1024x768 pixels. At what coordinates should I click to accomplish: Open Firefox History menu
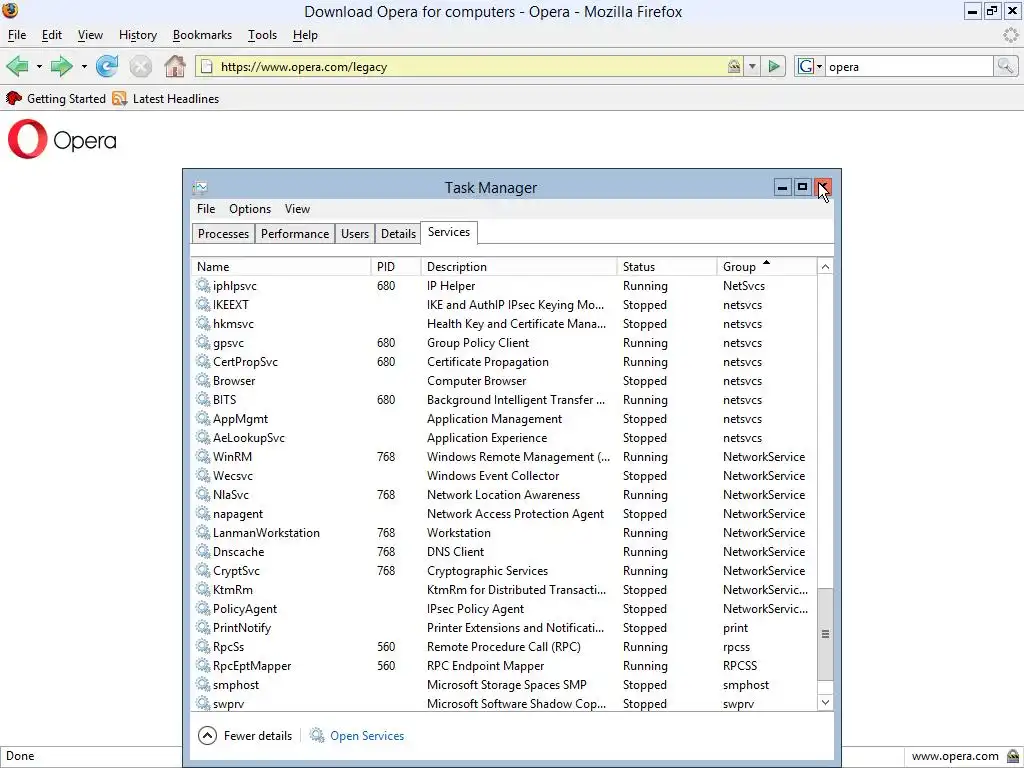tap(138, 35)
